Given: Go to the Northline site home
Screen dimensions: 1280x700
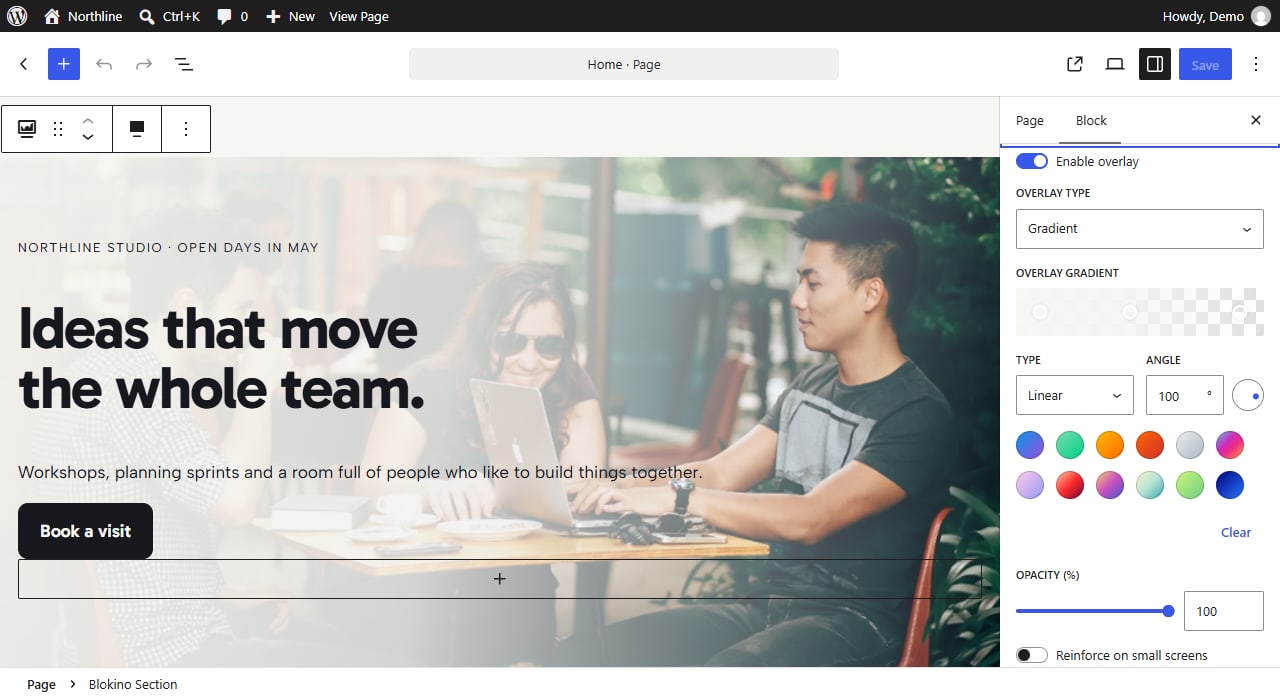Looking at the screenshot, I should click(x=83, y=16).
